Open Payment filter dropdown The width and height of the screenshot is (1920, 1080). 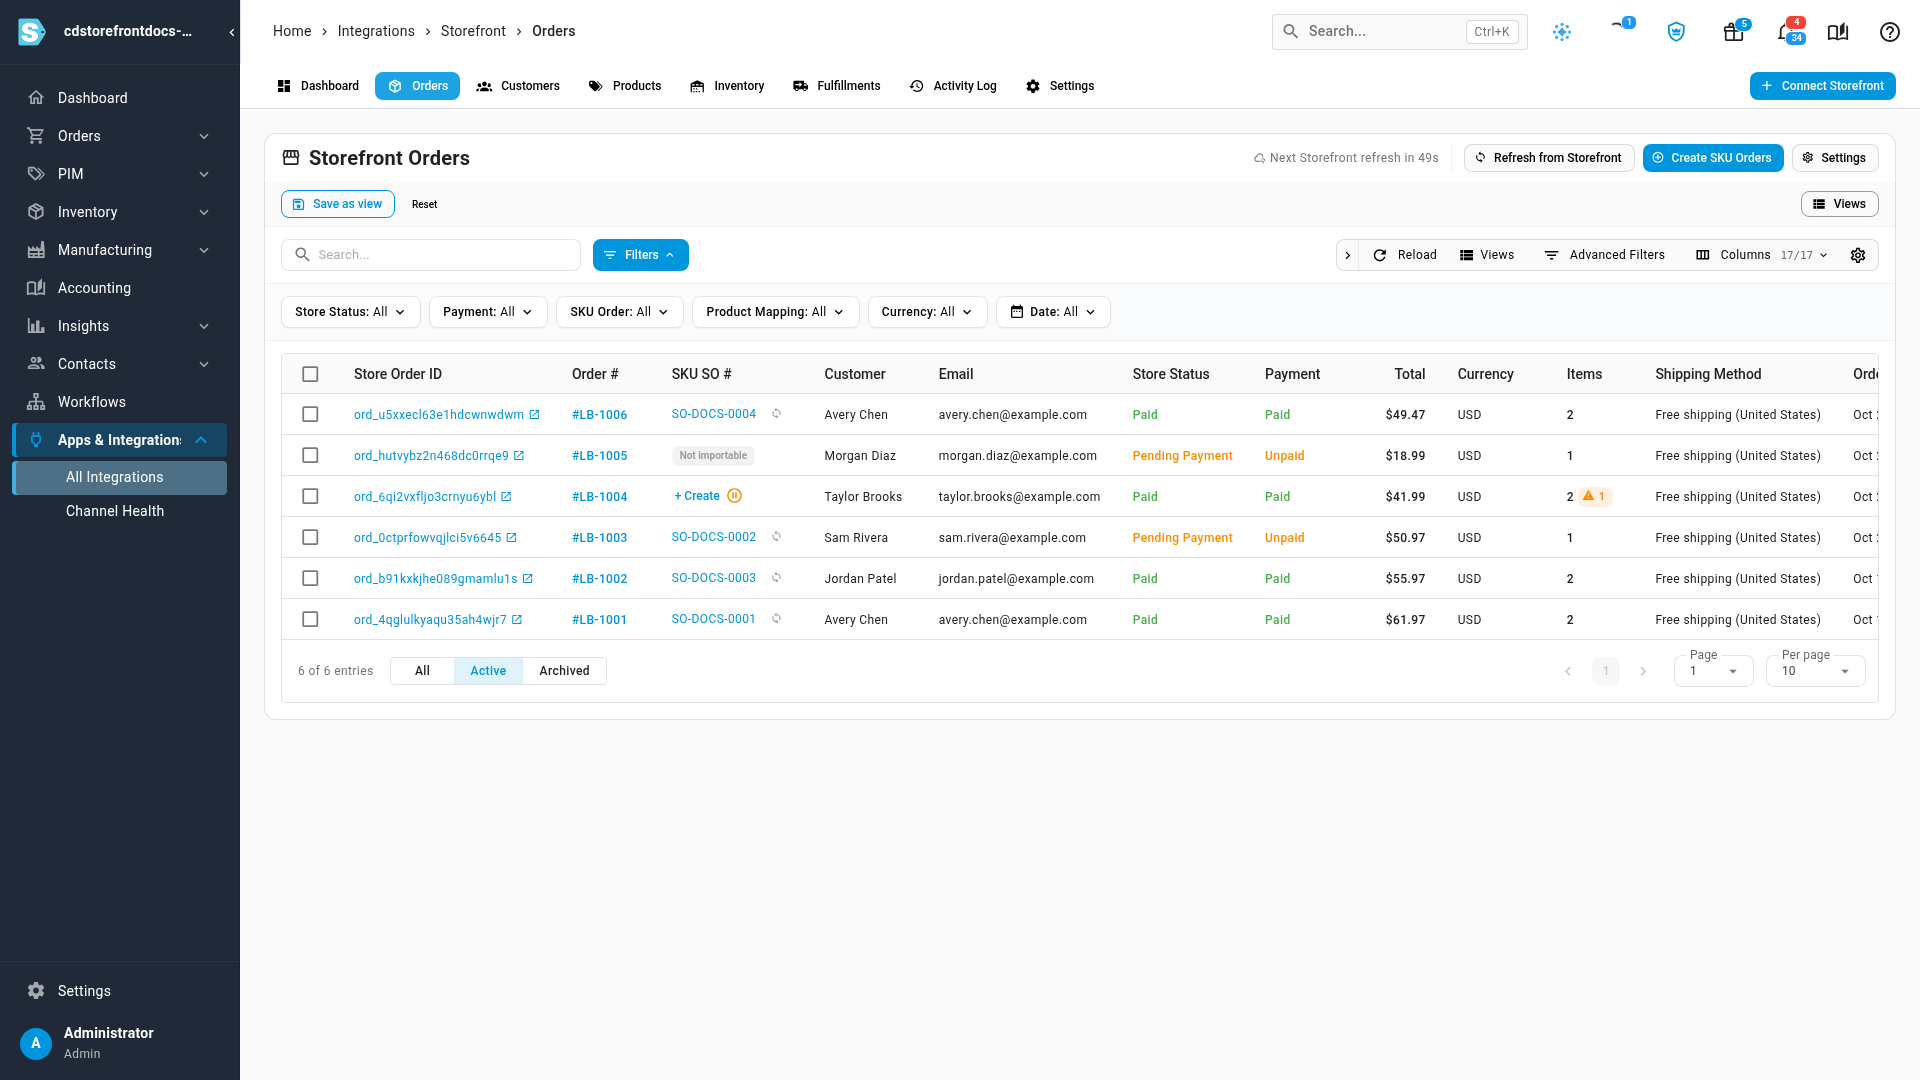(488, 312)
